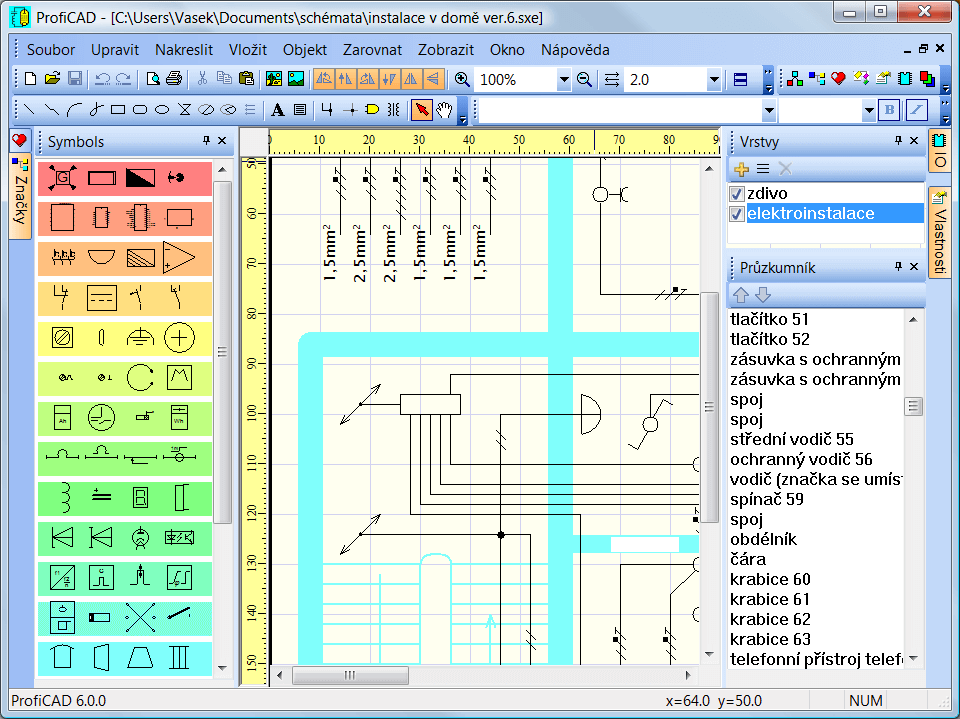Viewport: 960px width, 719px height.
Task: Open the Zarovnat menu
Action: [x=372, y=50]
